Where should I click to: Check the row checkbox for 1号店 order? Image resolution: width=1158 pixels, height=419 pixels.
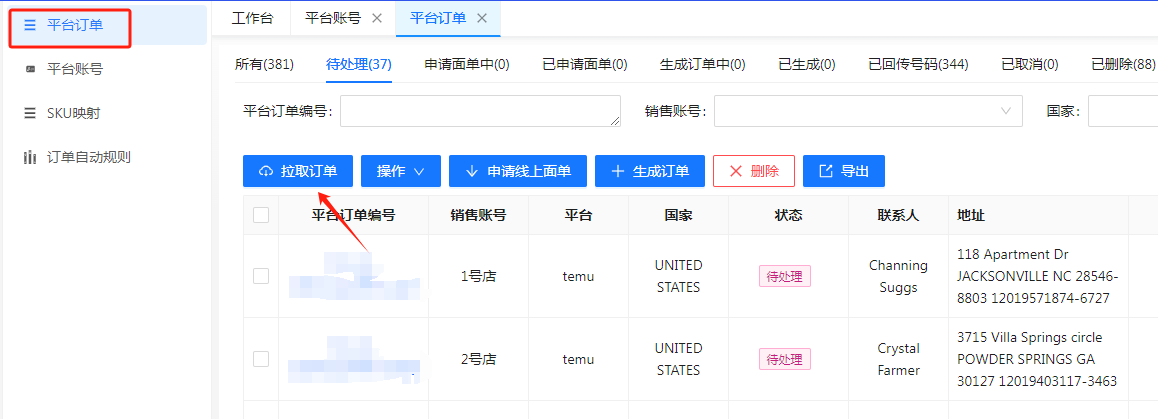(261, 276)
